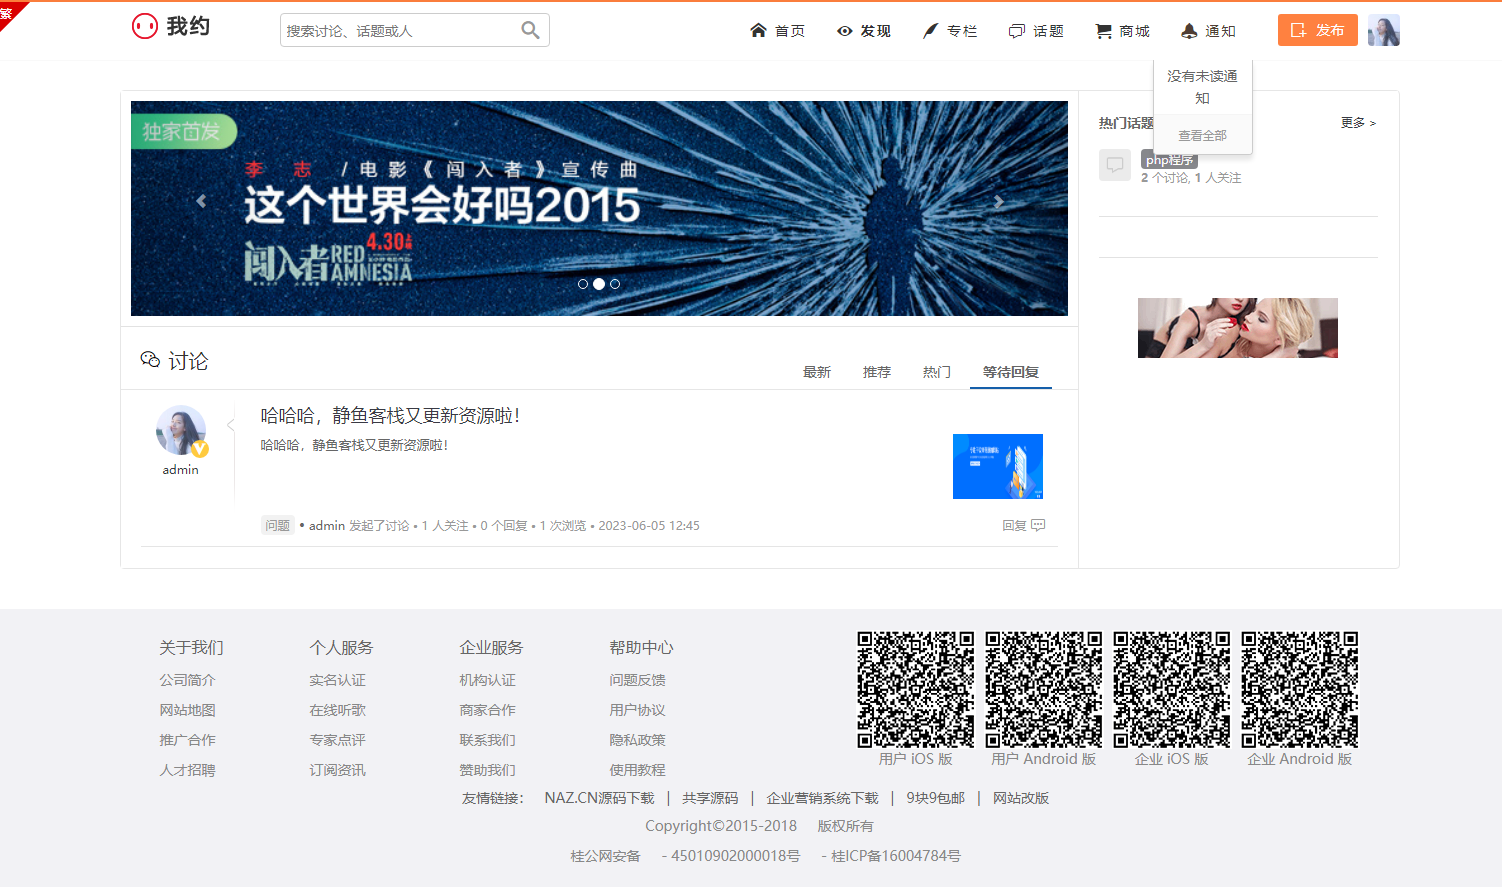
Task: Go to previous banner slide arrow
Action: (x=201, y=202)
